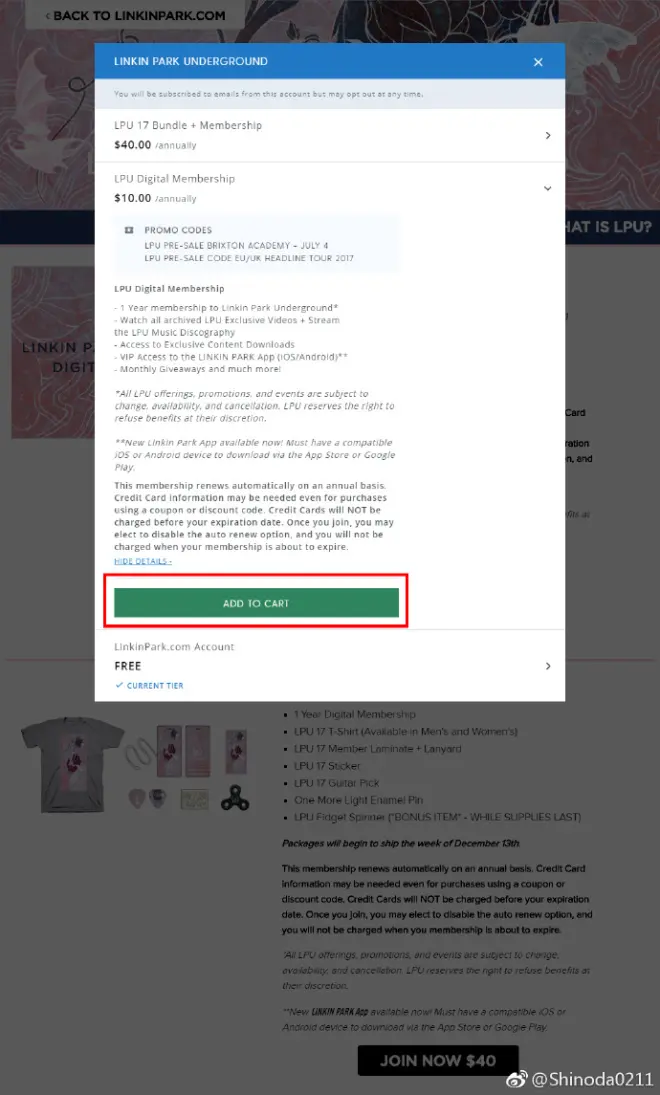Select the LPU 17 T-shirt image
This screenshot has width=660, height=1095.
click(x=73, y=764)
